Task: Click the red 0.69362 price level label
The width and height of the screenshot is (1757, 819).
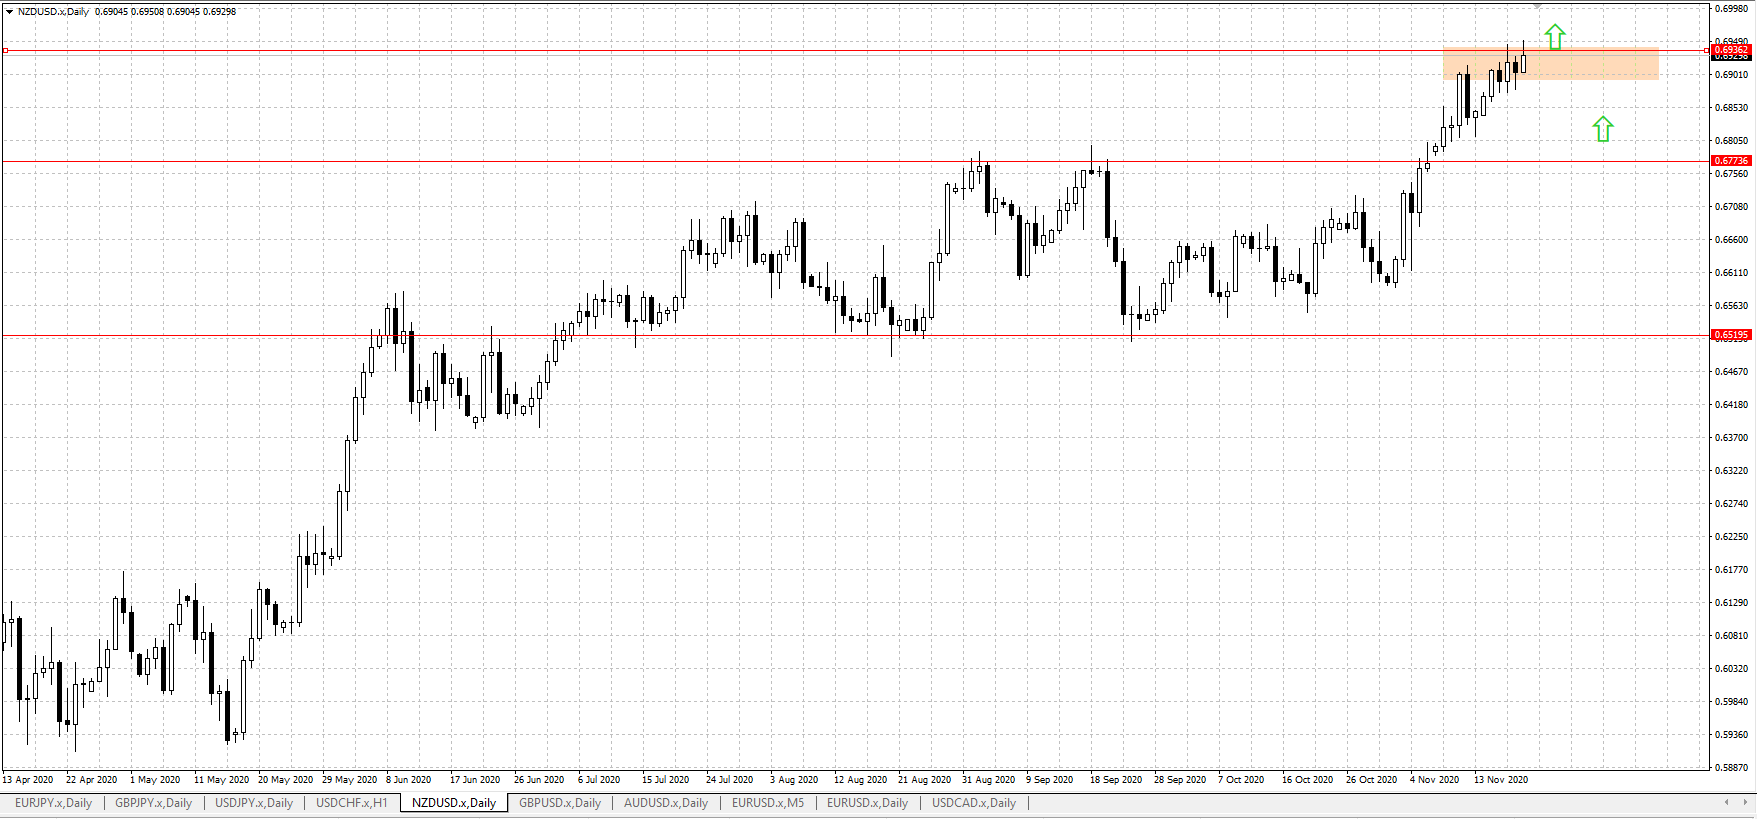Action: point(1732,50)
